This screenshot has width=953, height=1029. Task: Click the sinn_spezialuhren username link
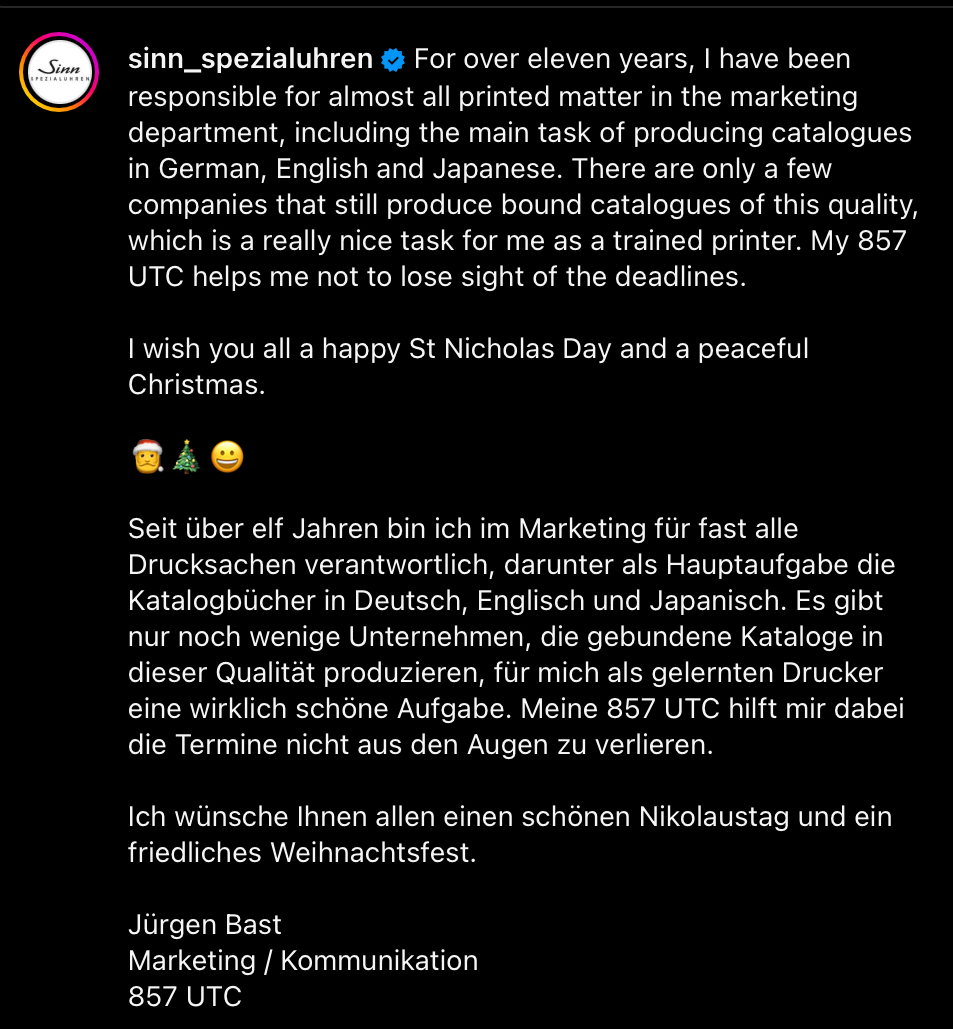250,59
